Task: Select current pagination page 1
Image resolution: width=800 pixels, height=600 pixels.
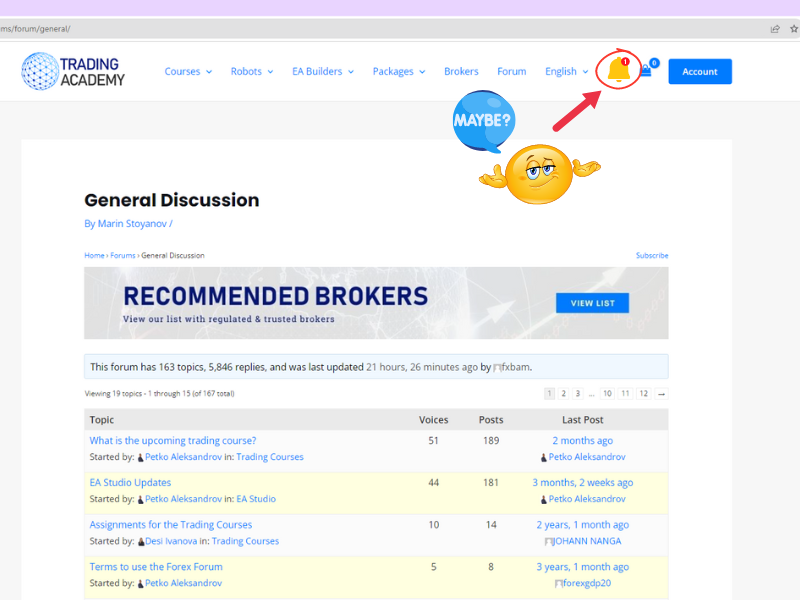Action: 549,393
